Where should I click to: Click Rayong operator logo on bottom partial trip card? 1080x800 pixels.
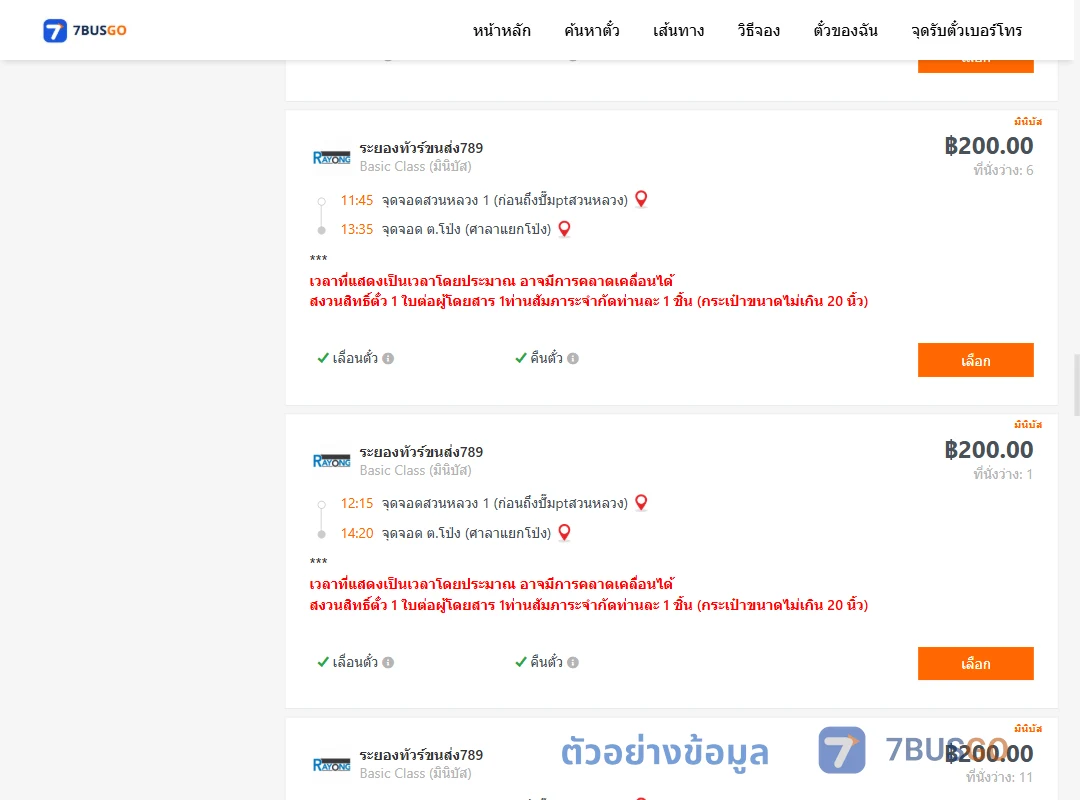pyautogui.click(x=331, y=765)
